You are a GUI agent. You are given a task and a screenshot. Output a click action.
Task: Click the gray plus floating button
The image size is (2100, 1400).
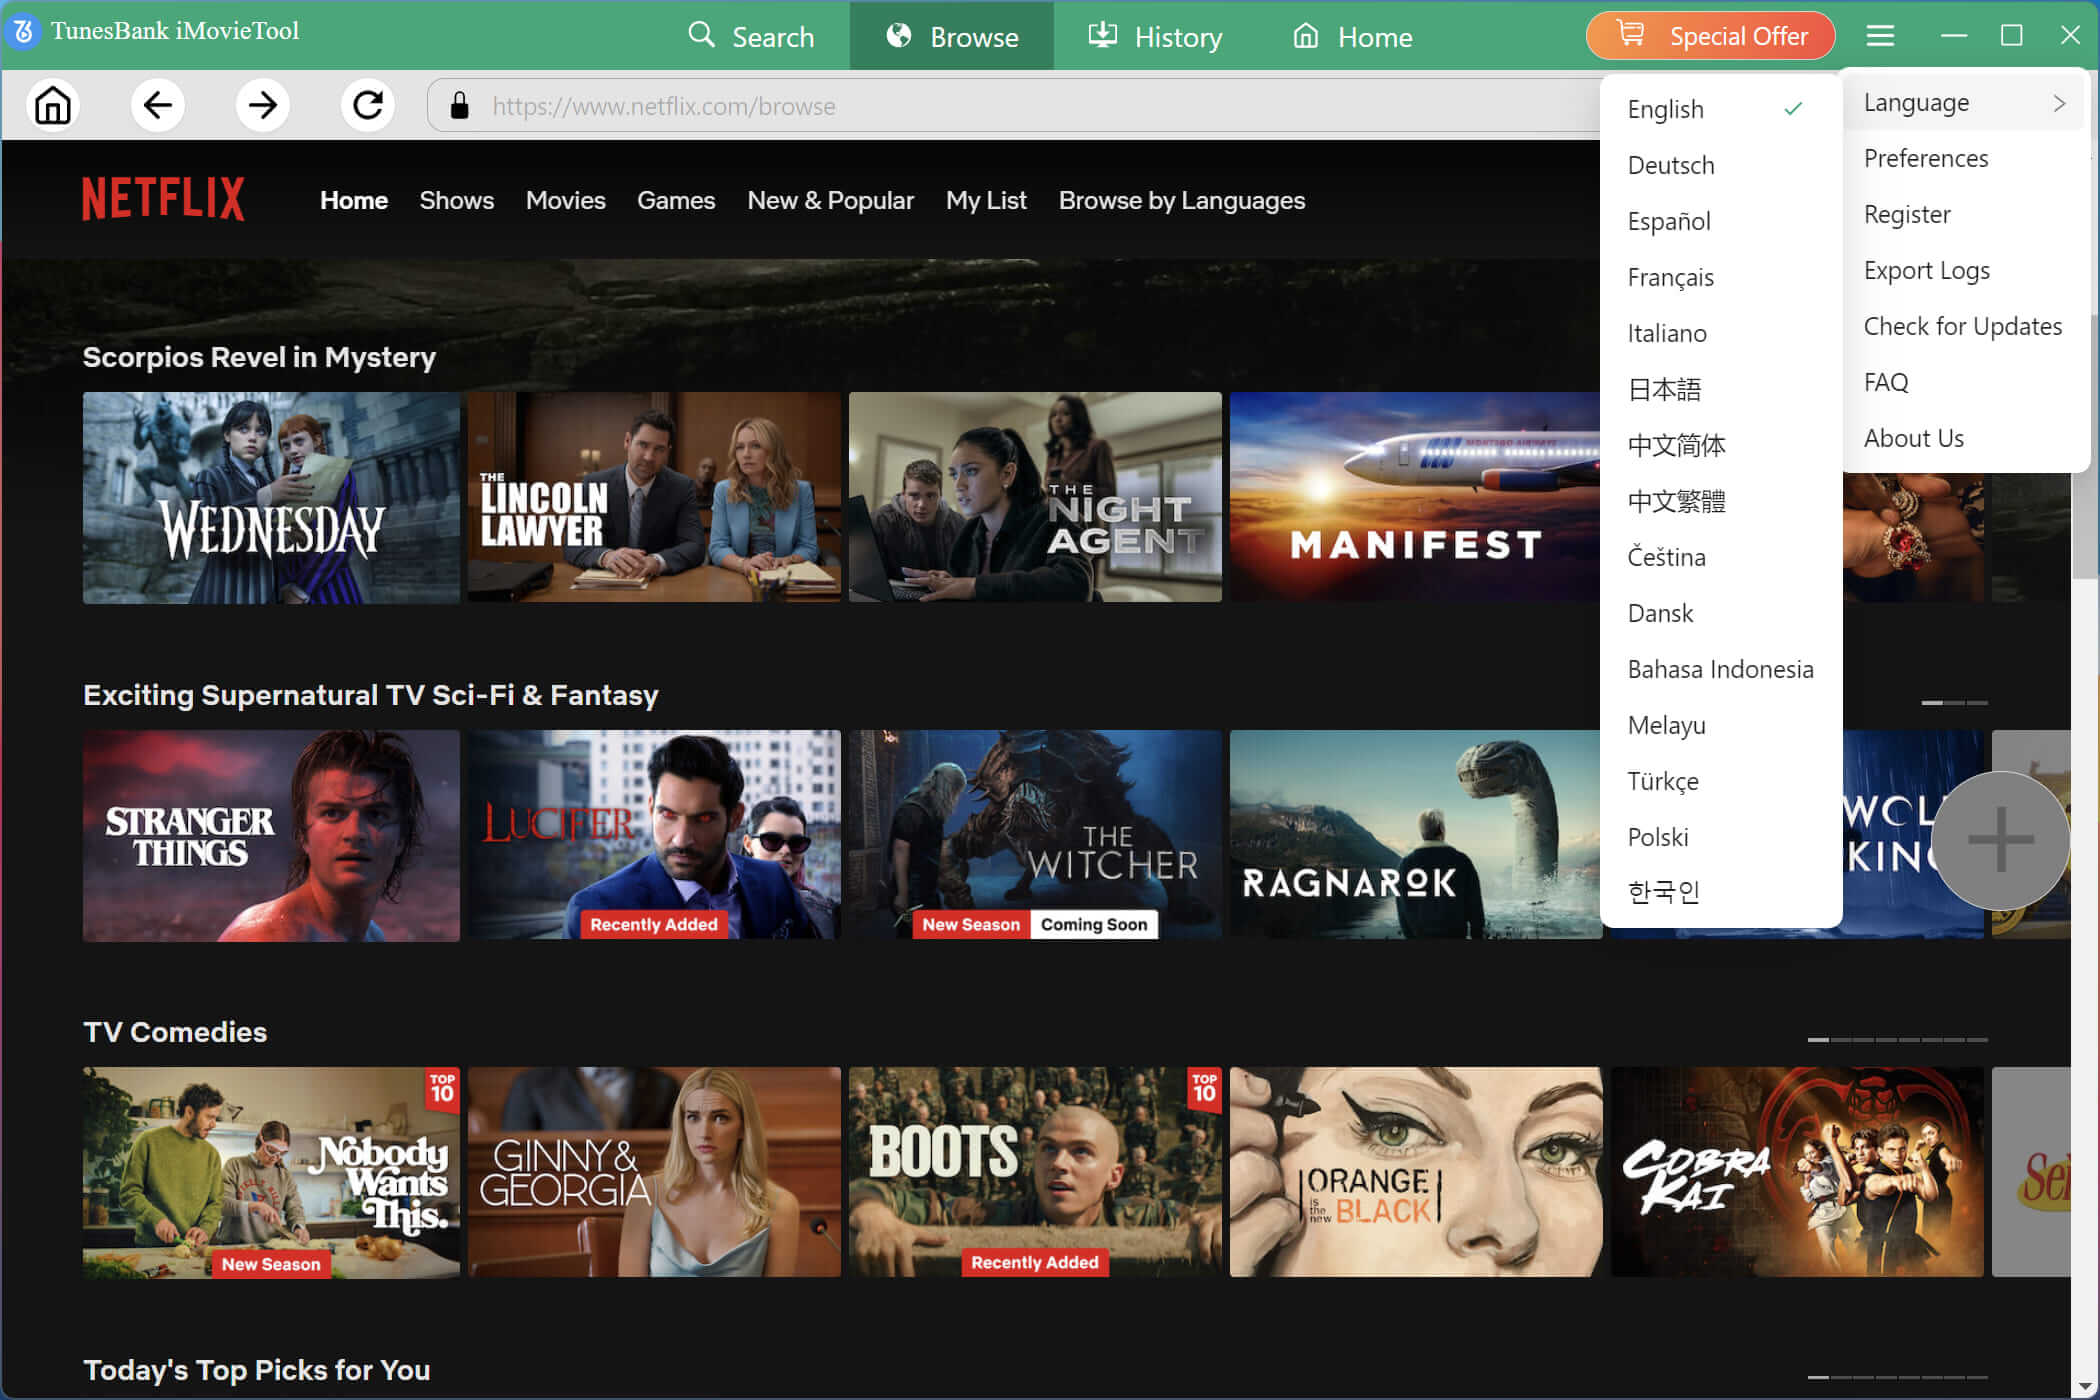click(x=2000, y=840)
